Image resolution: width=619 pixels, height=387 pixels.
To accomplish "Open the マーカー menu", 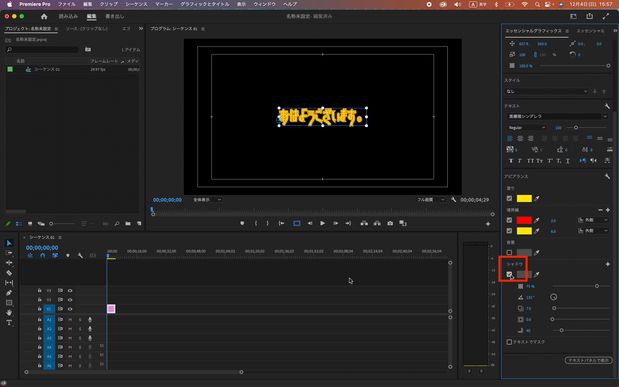I will click(x=164, y=4).
